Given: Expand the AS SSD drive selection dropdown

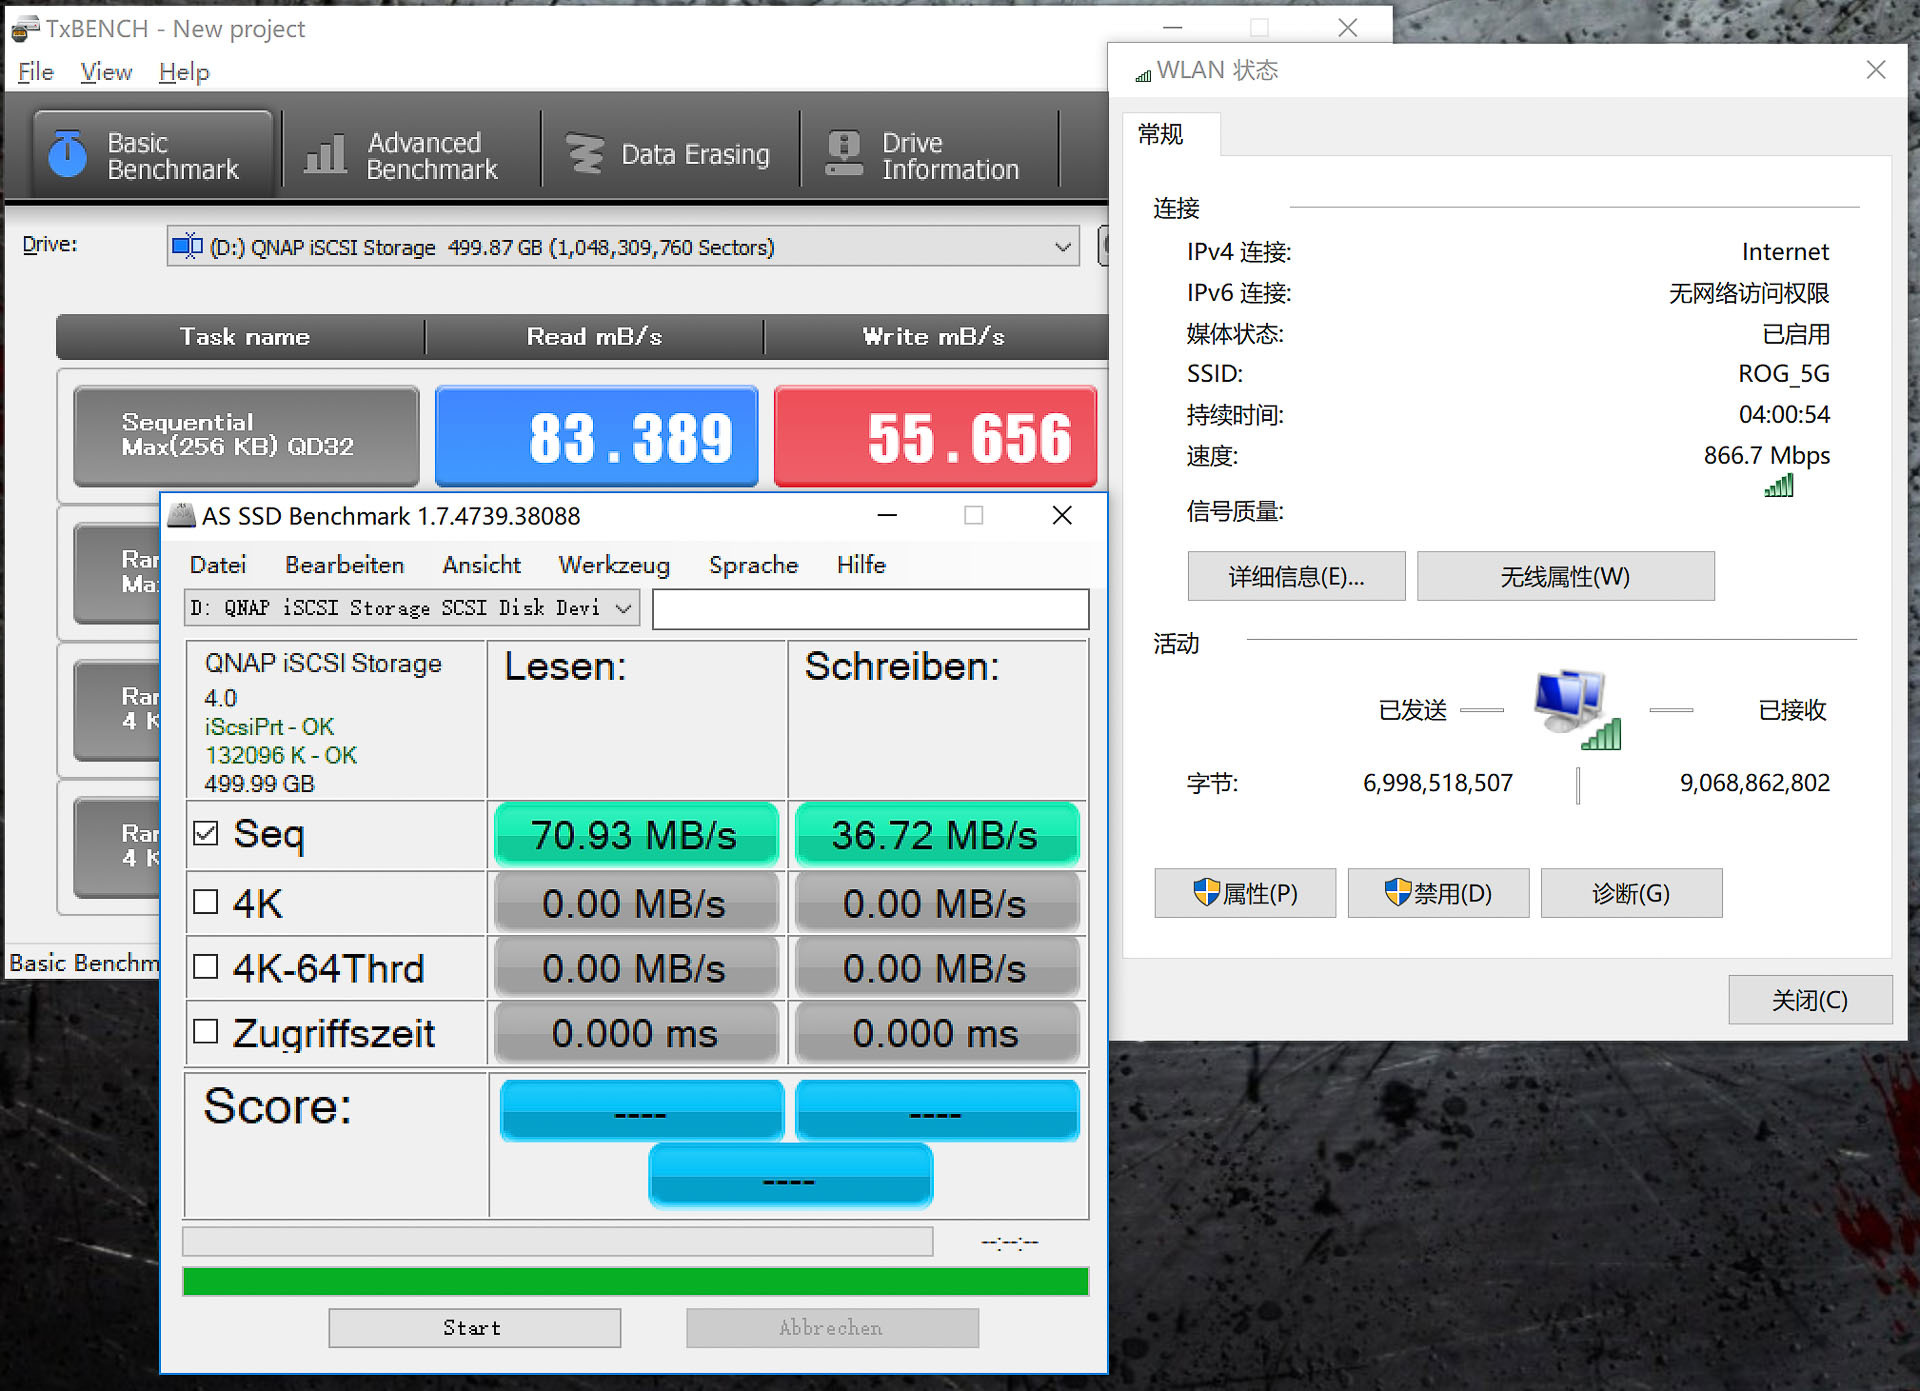Looking at the screenshot, I should pos(624,608).
